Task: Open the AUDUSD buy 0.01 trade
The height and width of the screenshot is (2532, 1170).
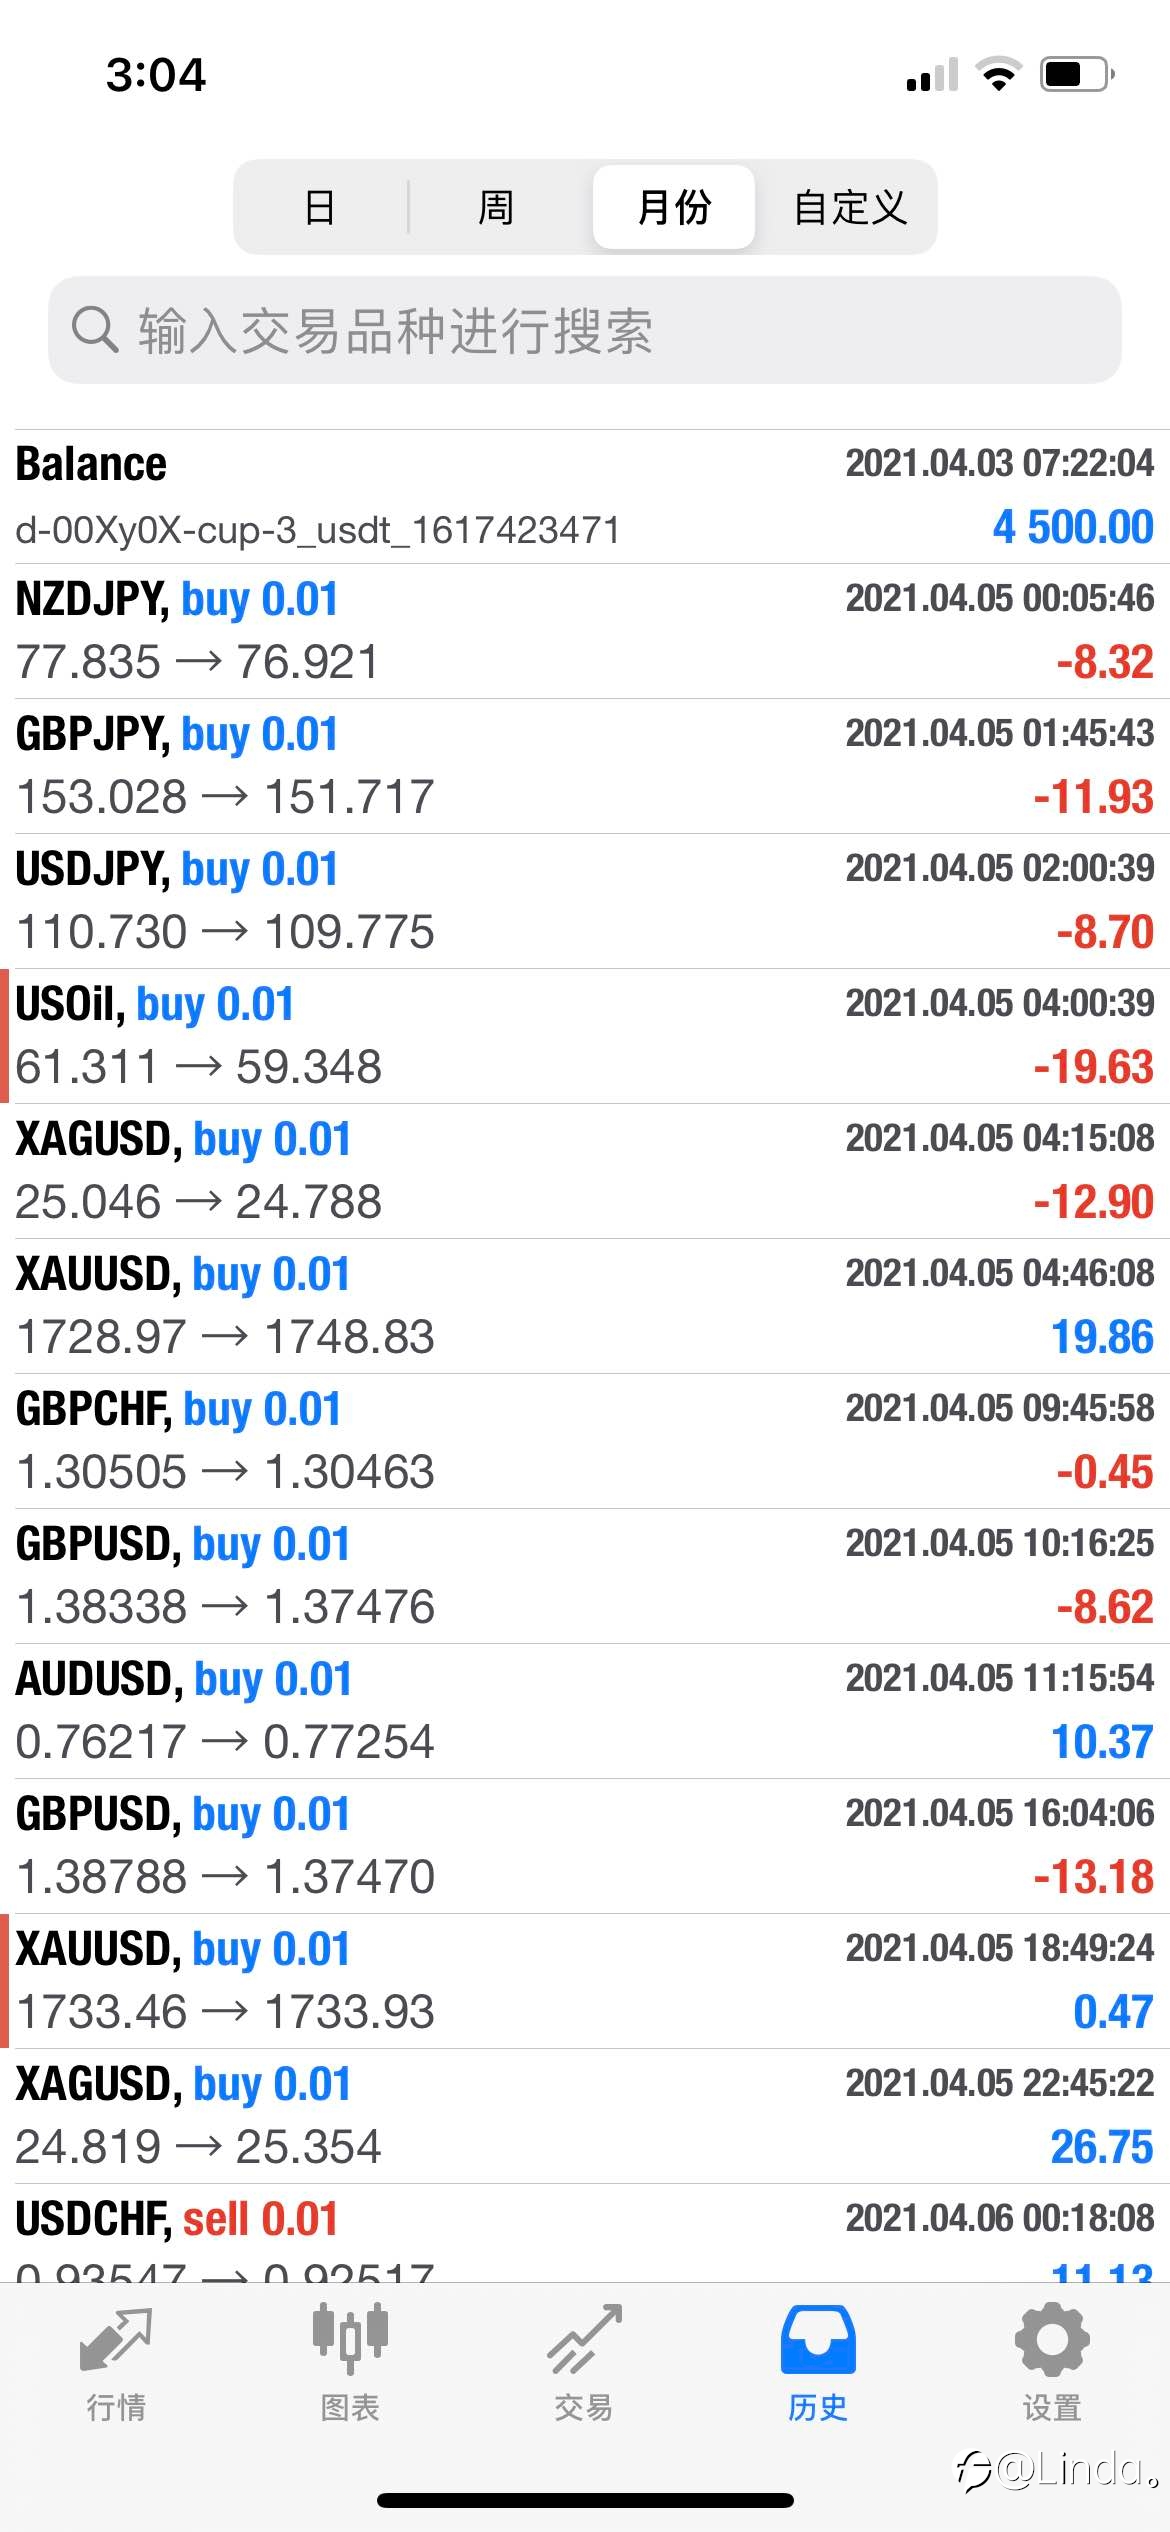Action: click(x=585, y=1711)
